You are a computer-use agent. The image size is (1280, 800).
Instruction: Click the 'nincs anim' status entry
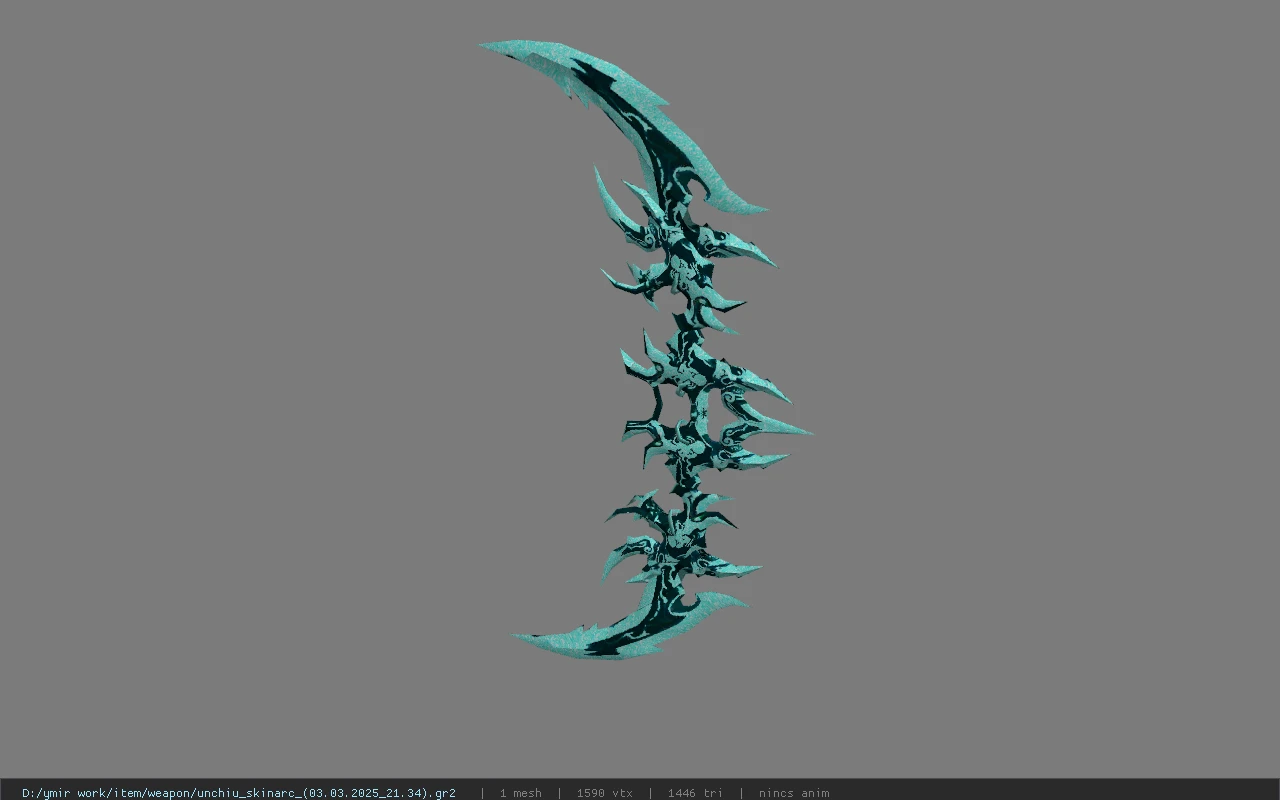pyautogui.click(x=794, y=793)
